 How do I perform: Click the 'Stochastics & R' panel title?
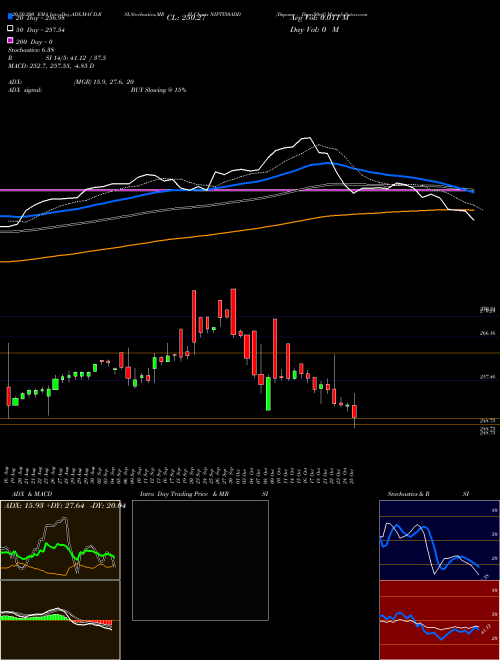click(409, 494)
